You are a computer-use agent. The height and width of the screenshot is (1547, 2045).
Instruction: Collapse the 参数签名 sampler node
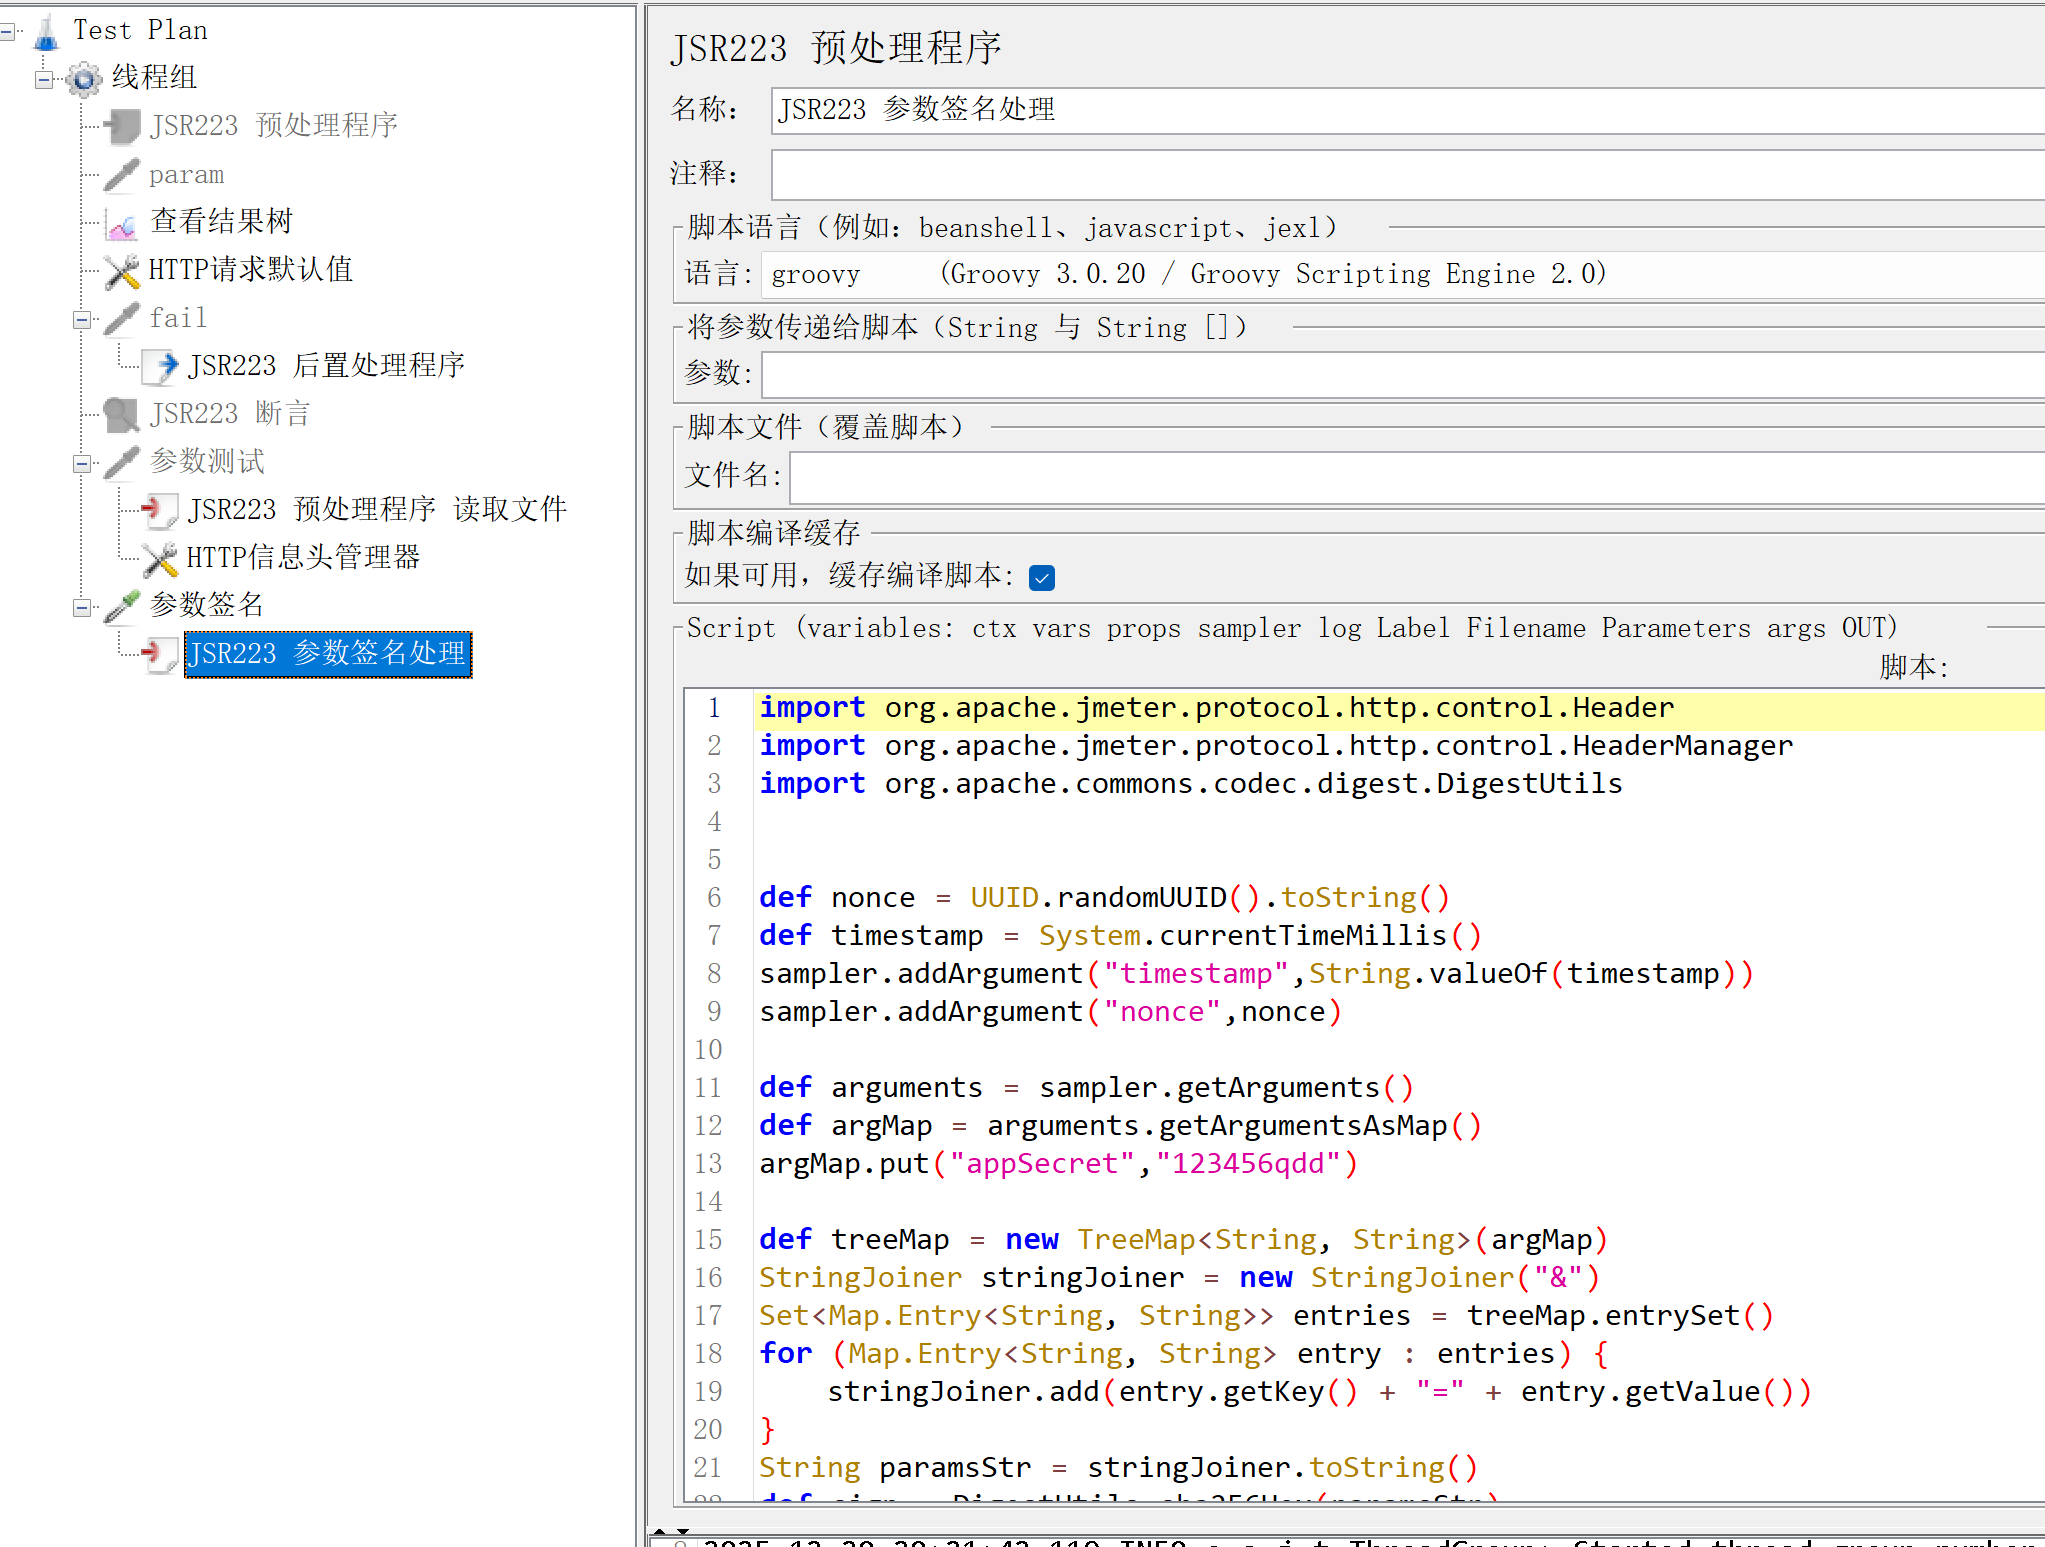click(x=82, y=607)
